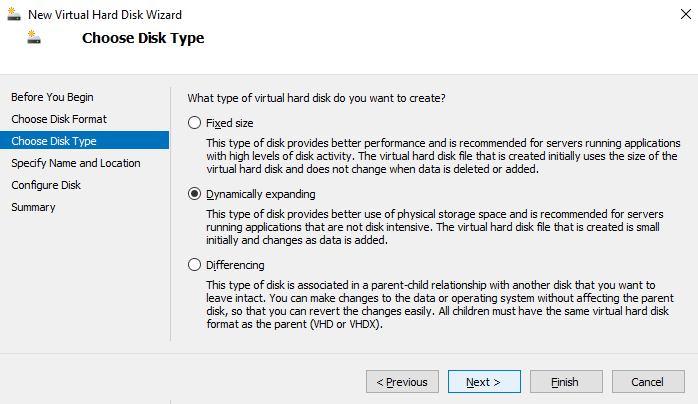Click the Differencing label text
Screen dimensions: 698x404
[235, 265]
